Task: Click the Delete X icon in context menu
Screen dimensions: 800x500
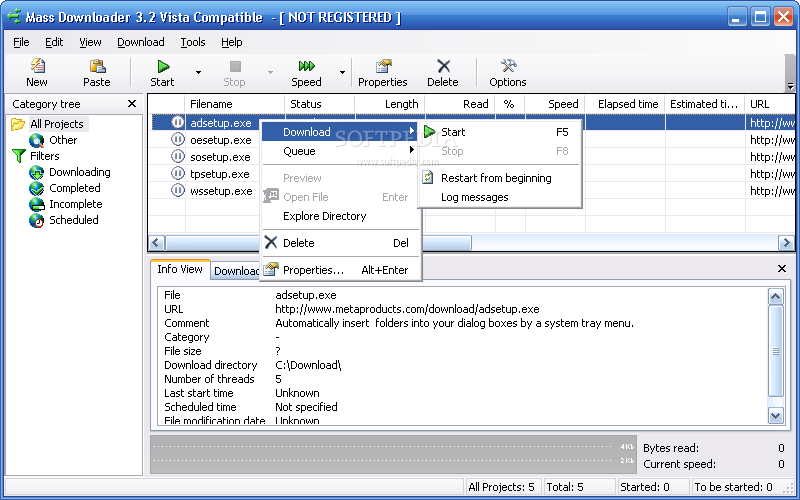Action: coord(271,242)
